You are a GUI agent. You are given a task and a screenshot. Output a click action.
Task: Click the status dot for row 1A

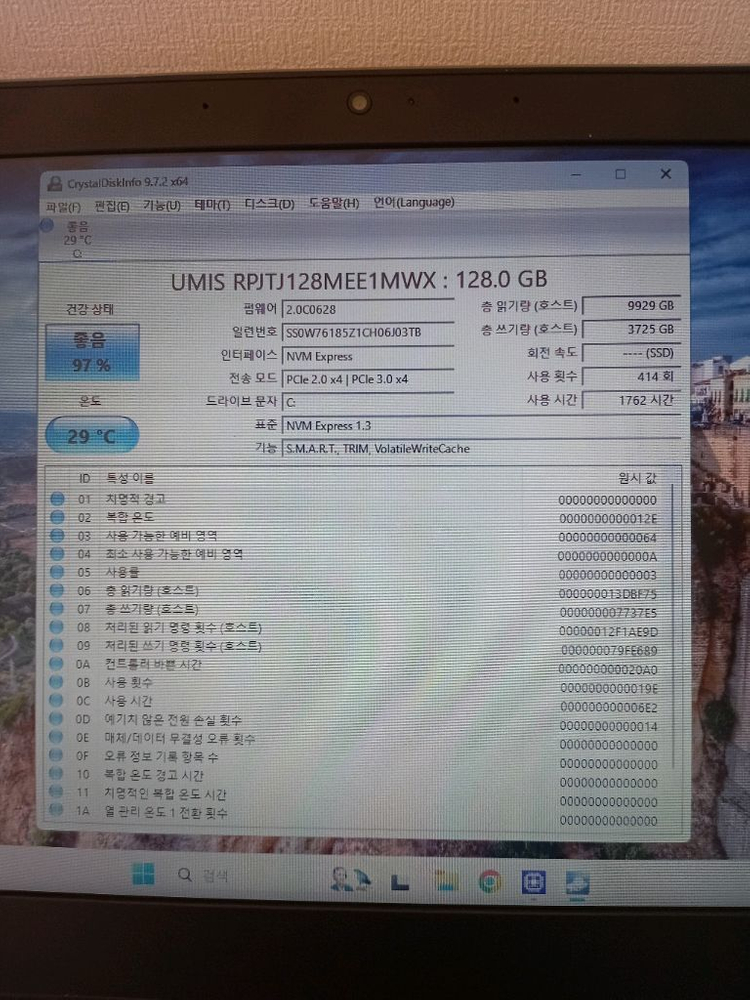(x=57, y=811)
